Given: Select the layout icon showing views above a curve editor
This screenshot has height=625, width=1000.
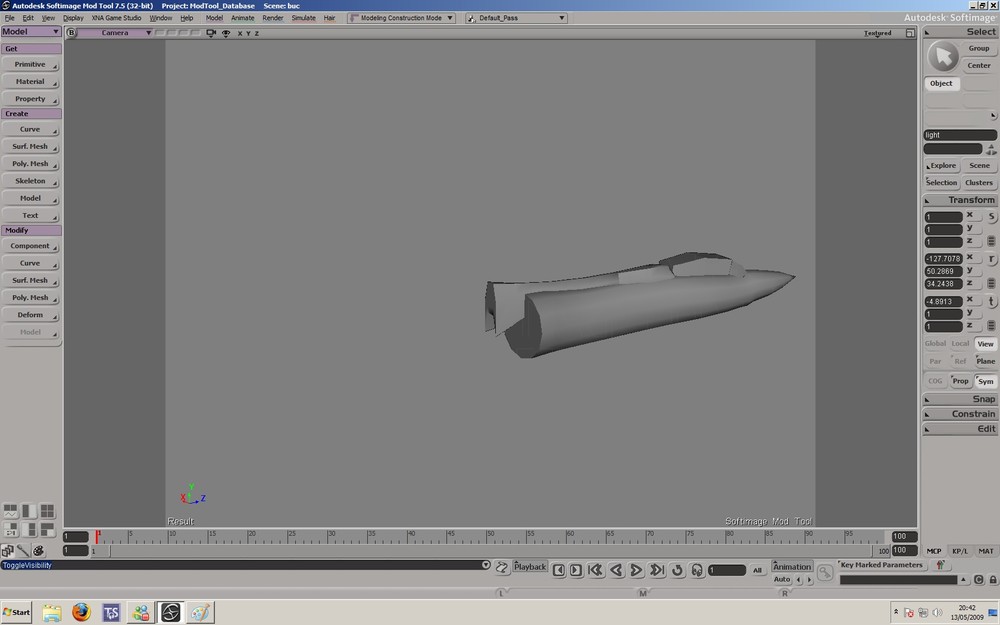Looking at the screenshot, I should tap(10, 511).
